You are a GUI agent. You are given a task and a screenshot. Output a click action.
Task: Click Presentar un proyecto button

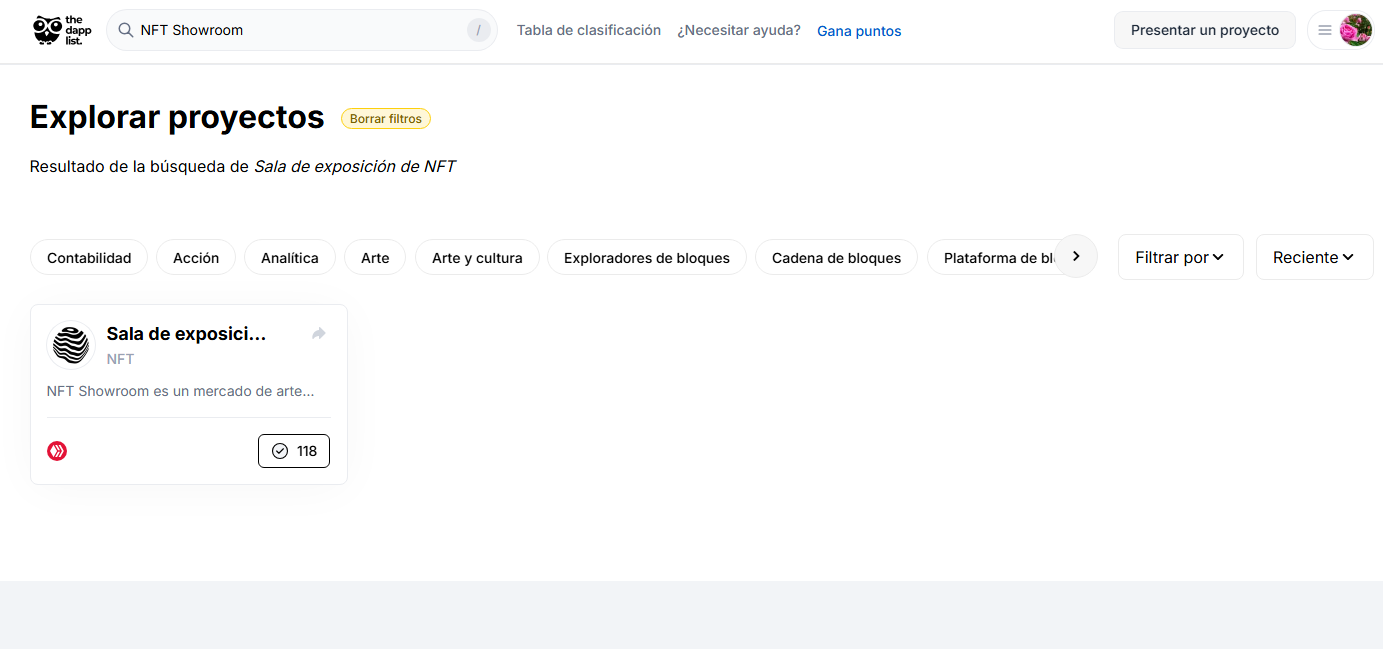[1205, 30]
